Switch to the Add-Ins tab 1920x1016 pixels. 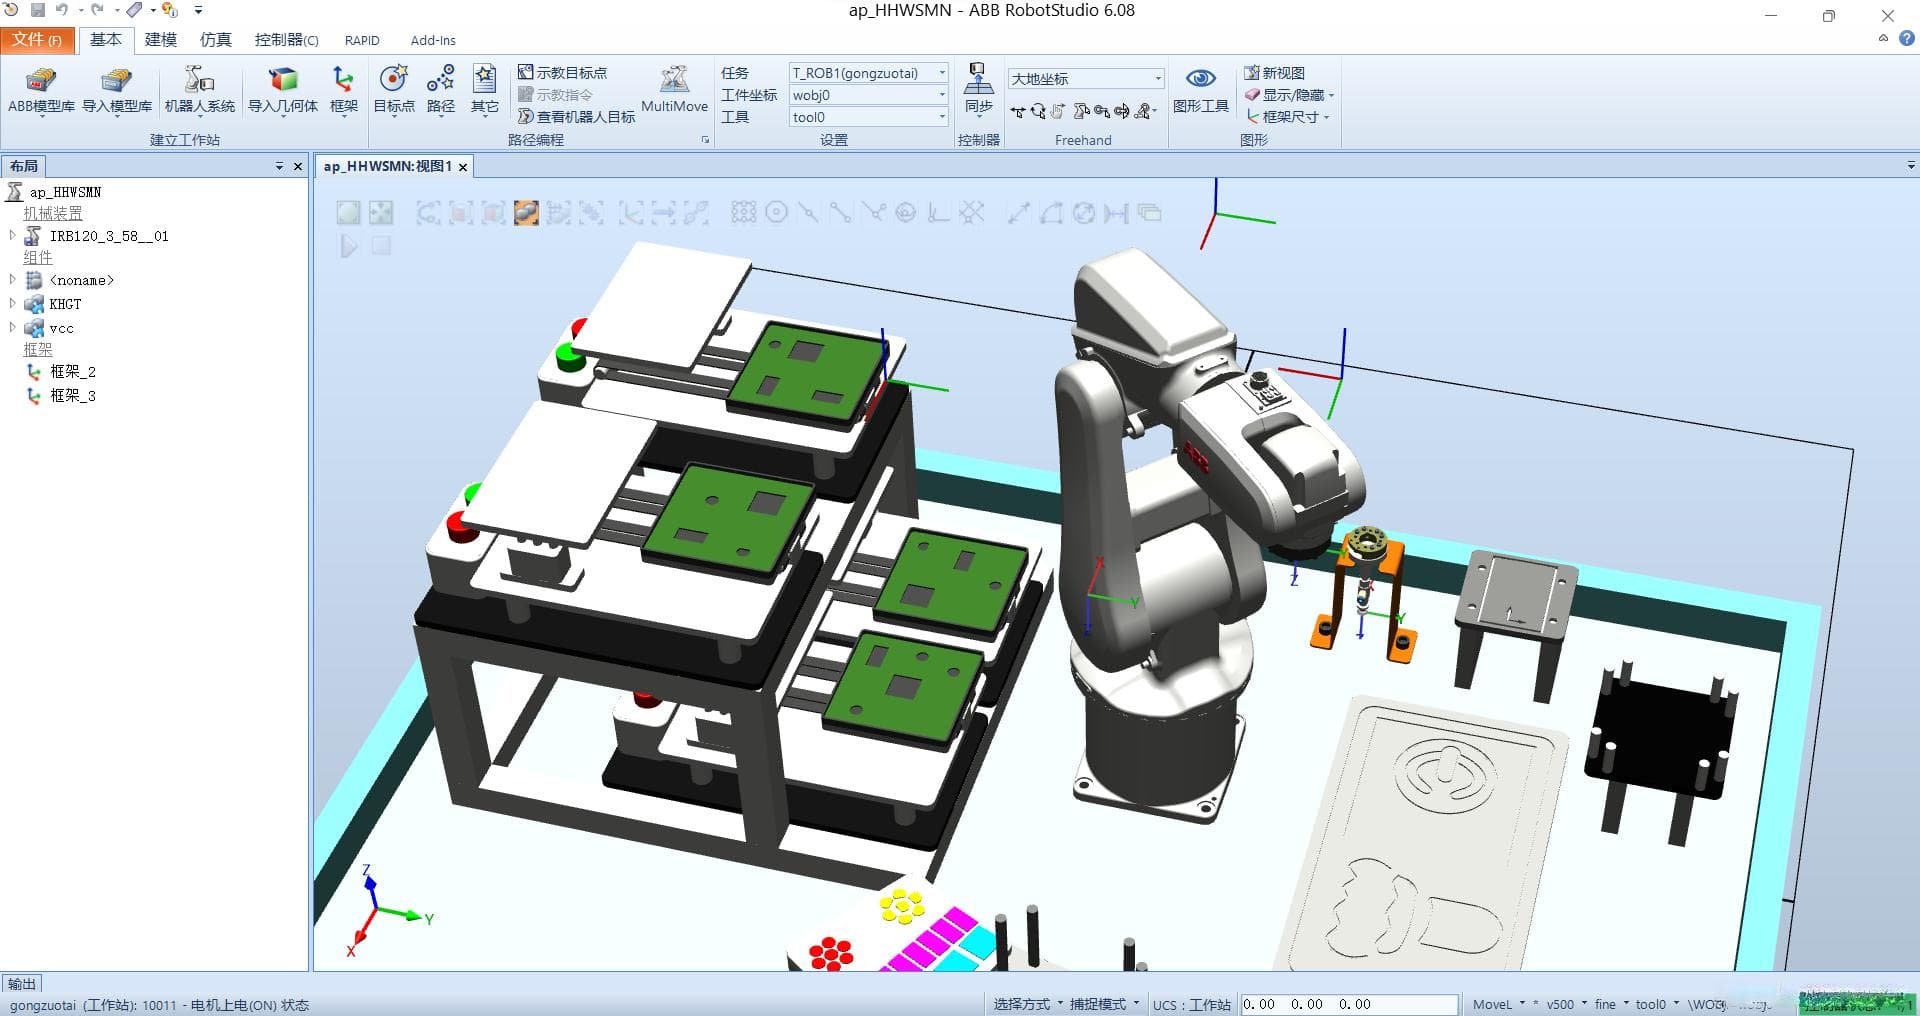point(433,40)
